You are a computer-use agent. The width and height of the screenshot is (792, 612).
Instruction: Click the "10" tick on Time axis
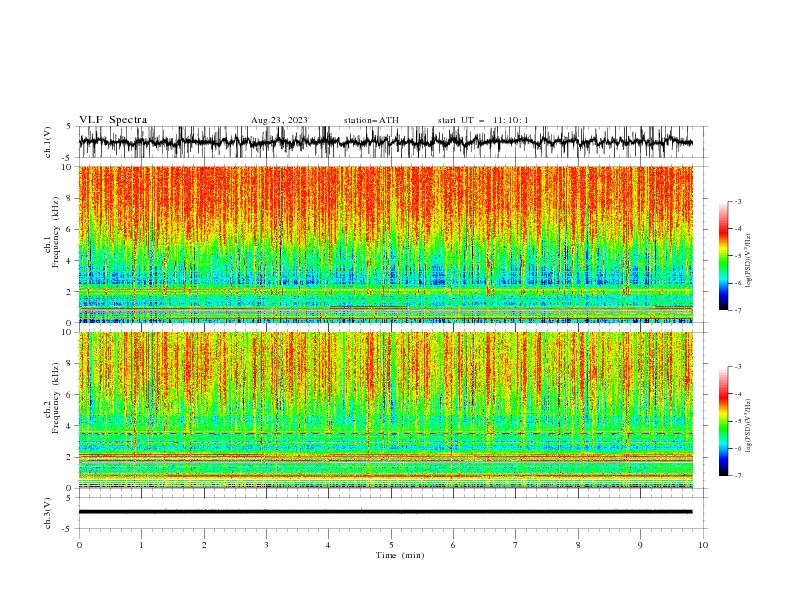pos(703,545)
